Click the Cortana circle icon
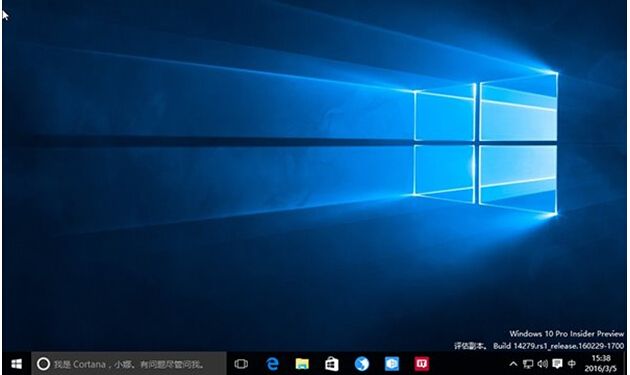 pyautogui.click(x=43, y=364)
